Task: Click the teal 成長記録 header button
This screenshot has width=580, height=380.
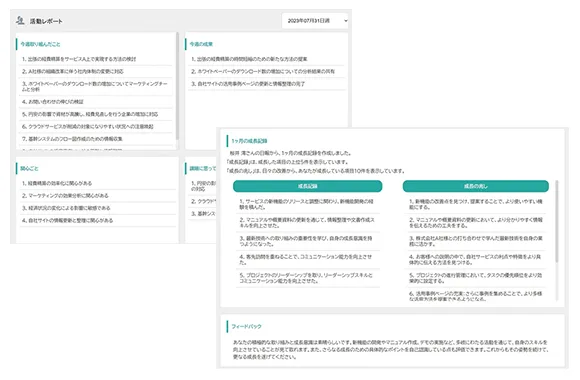Action: 307,186
